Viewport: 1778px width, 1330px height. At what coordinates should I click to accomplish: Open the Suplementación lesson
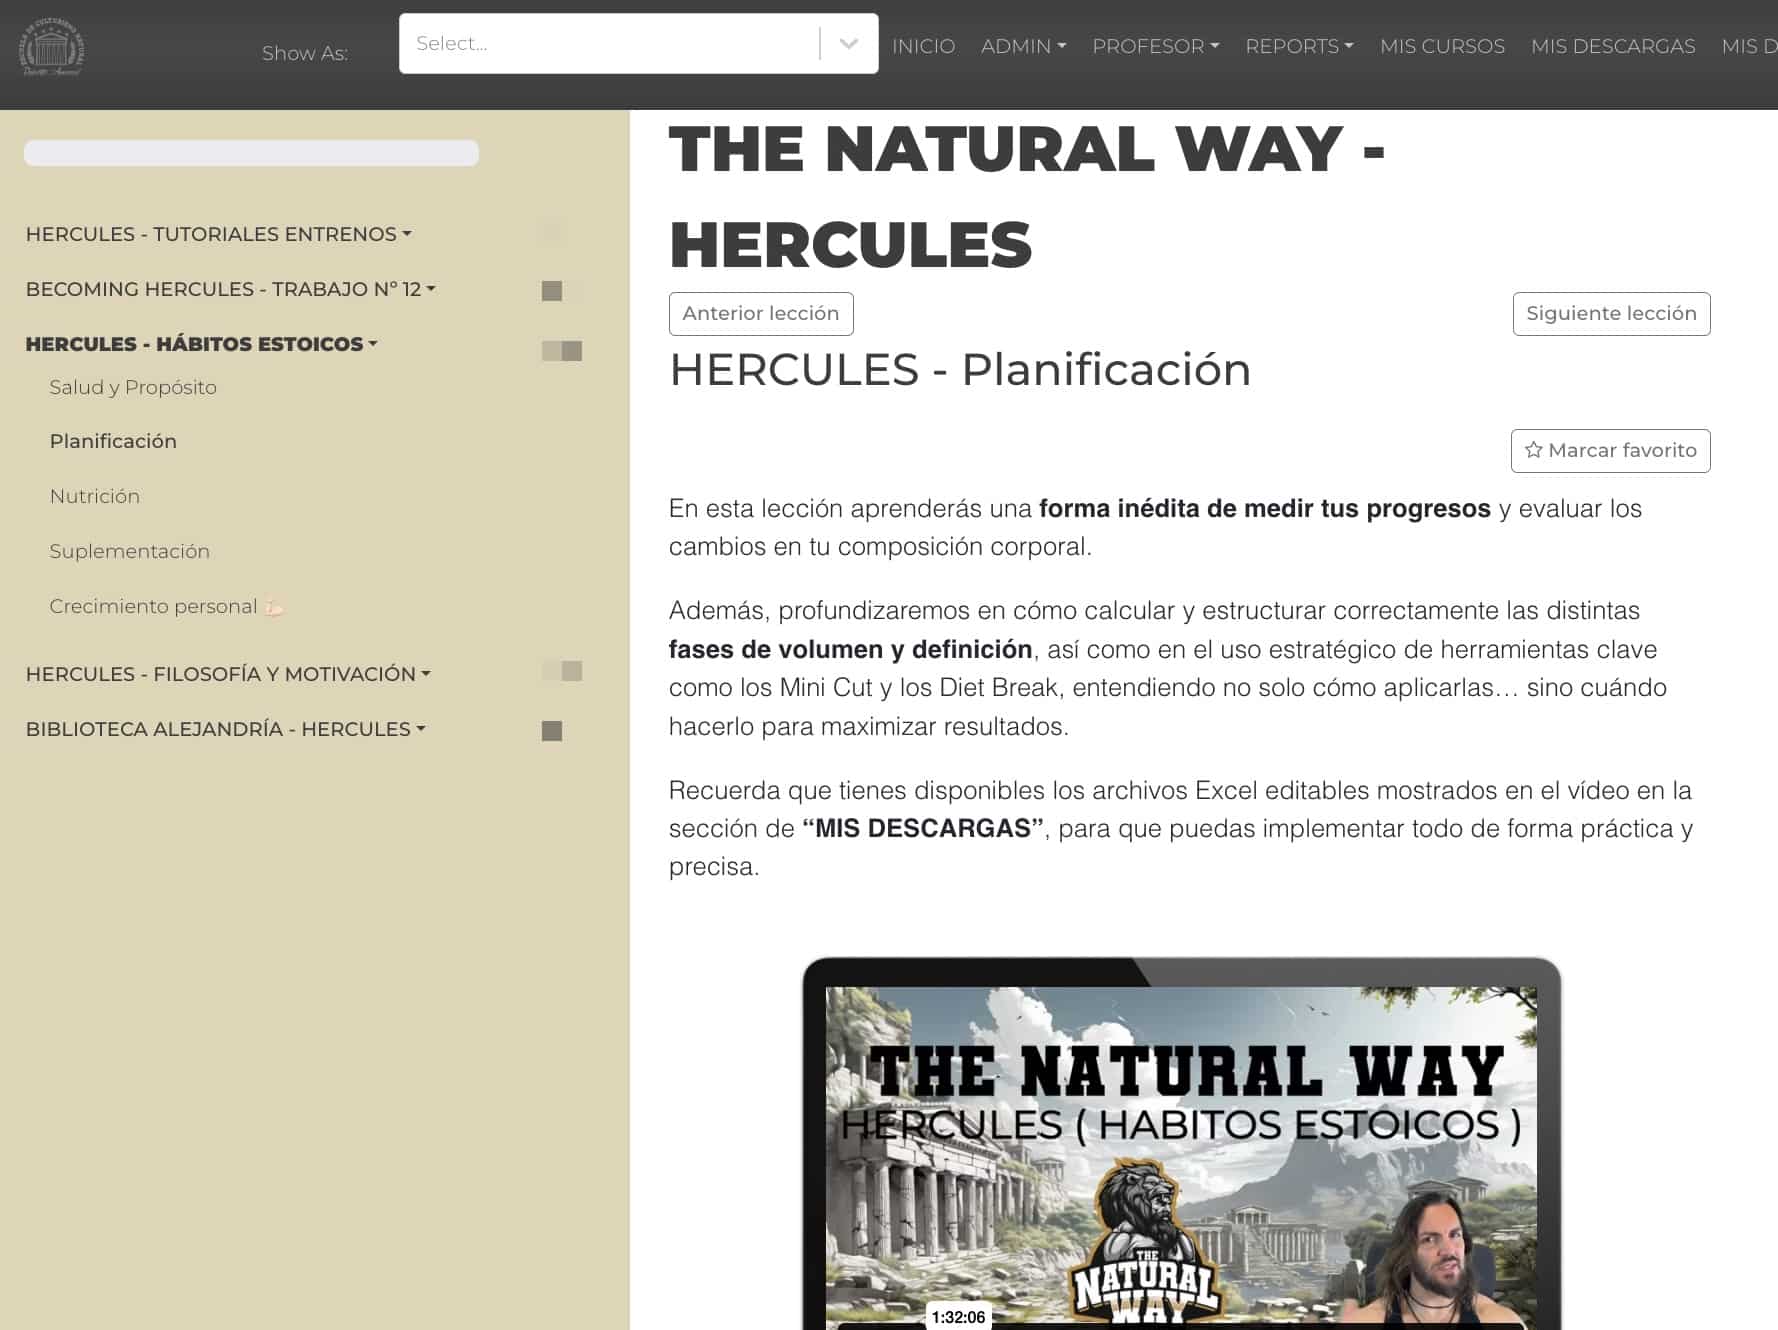pos(130,551)
